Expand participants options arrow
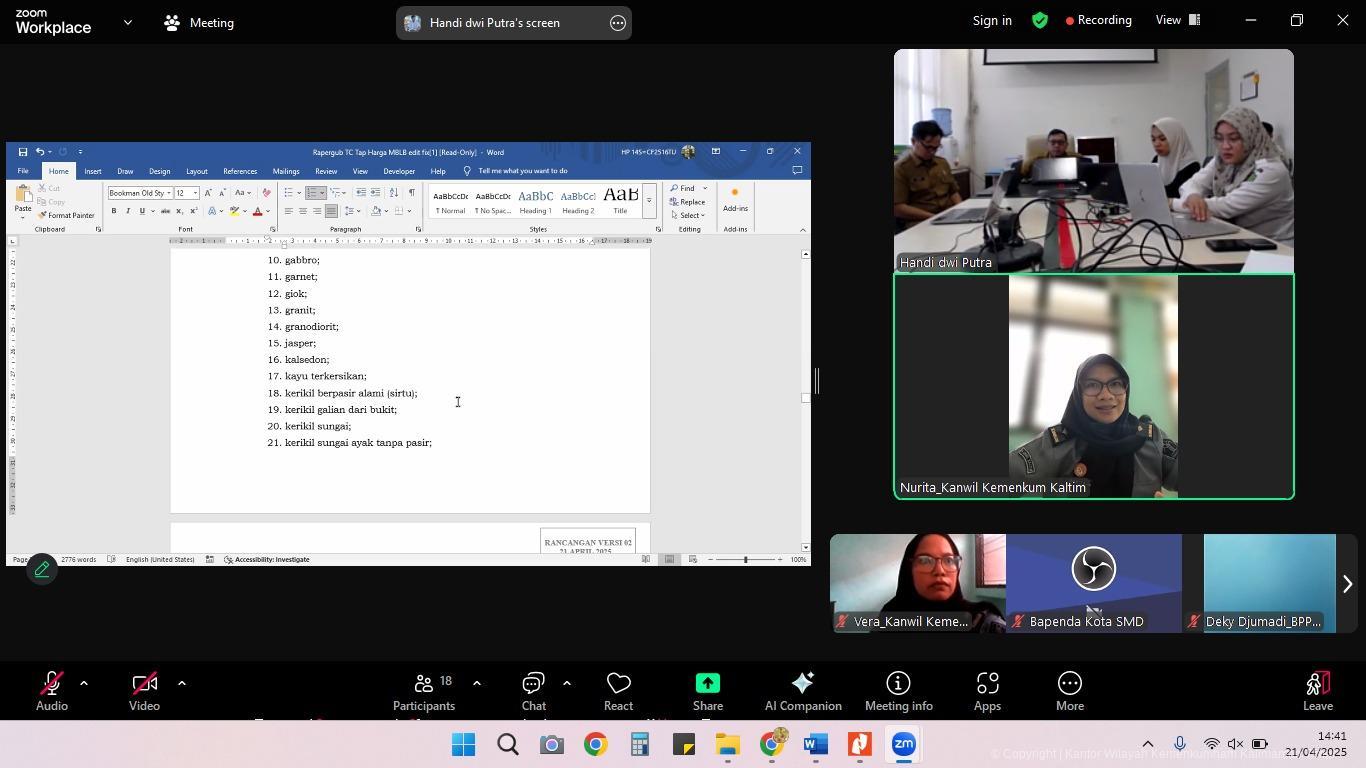 pyautogui.click(x=476, y=684)
